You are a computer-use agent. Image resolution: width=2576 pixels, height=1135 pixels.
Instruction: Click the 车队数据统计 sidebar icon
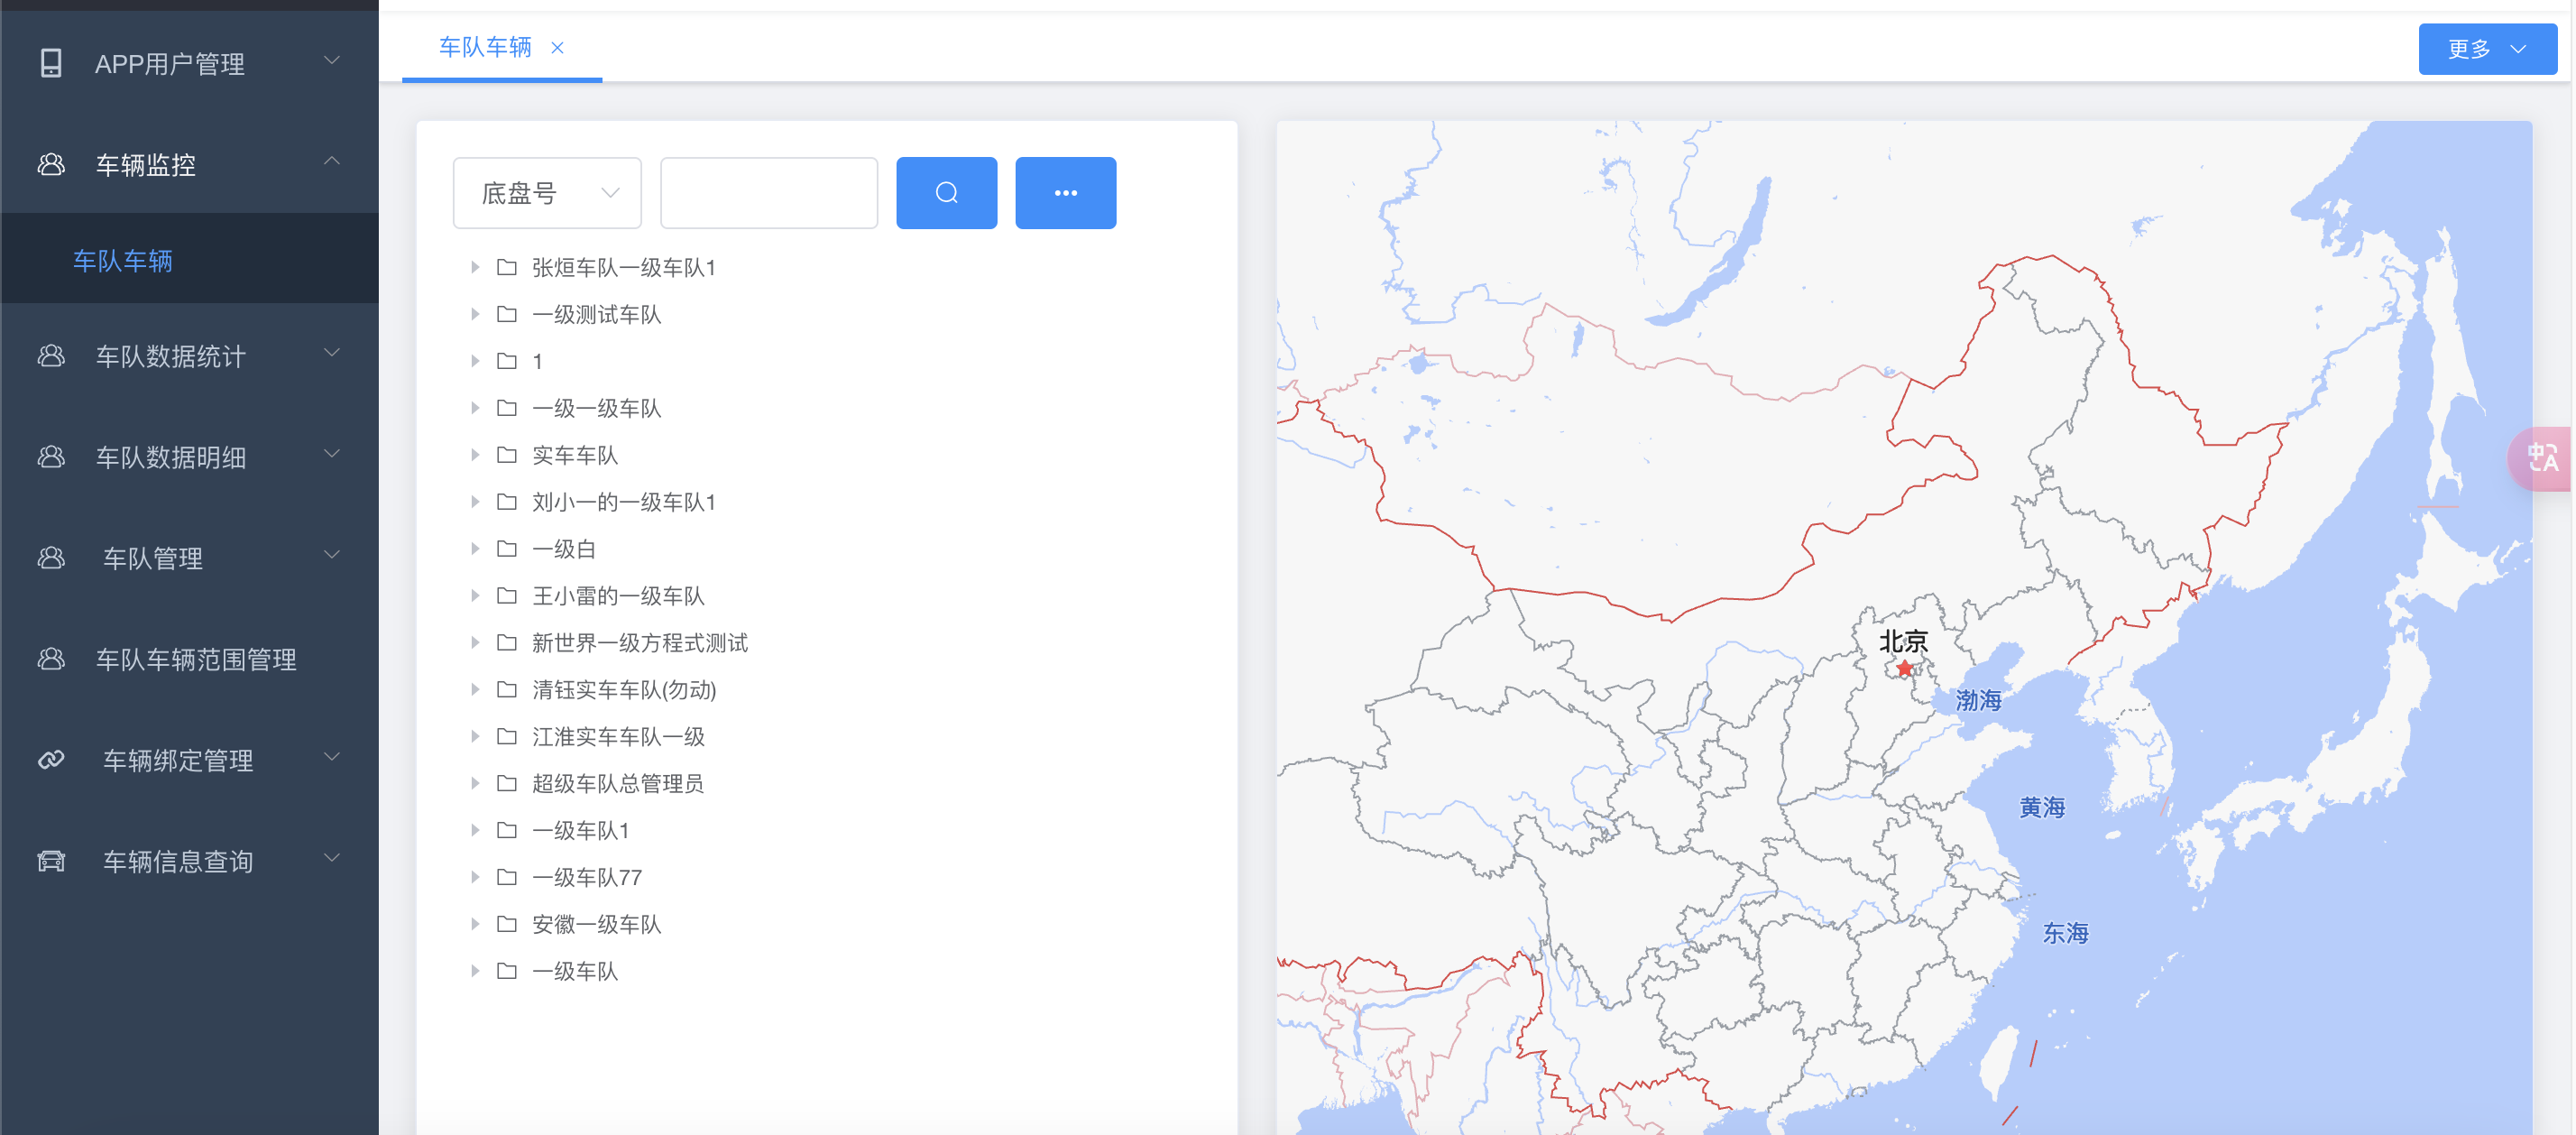pos(51,356)
